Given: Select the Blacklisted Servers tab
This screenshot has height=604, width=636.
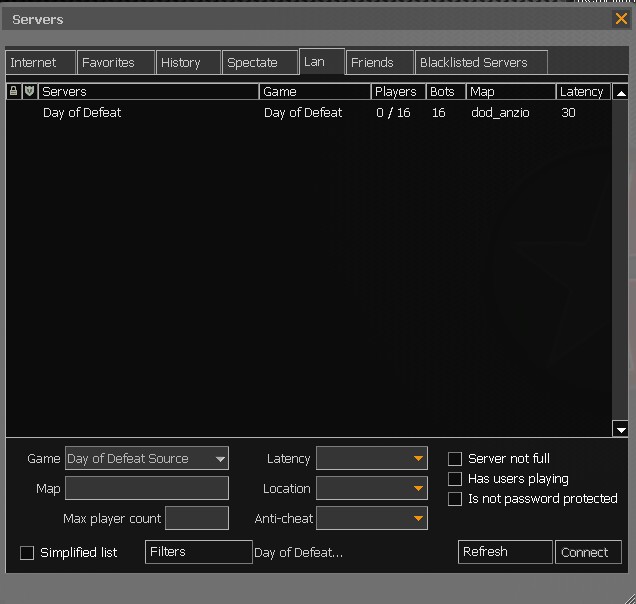Looking at the screenshot, I should click(480, 62).
